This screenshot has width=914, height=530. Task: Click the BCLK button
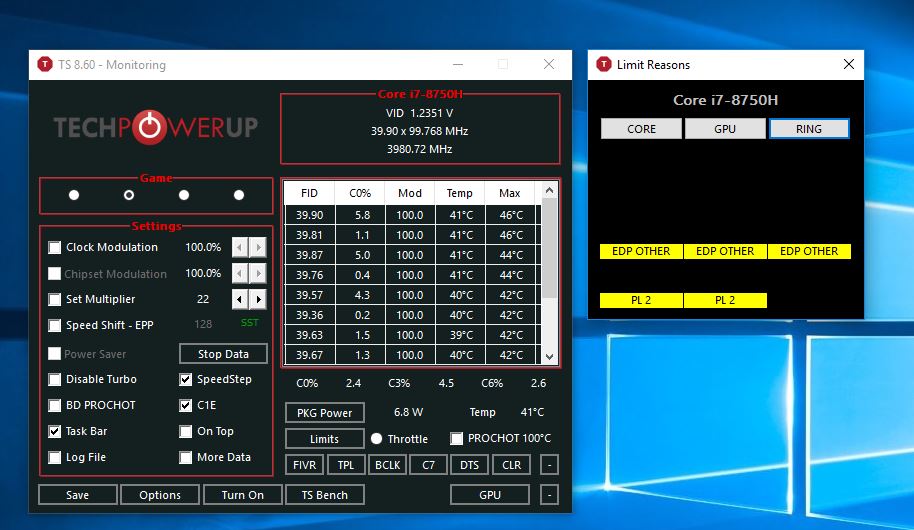point(388,465)
